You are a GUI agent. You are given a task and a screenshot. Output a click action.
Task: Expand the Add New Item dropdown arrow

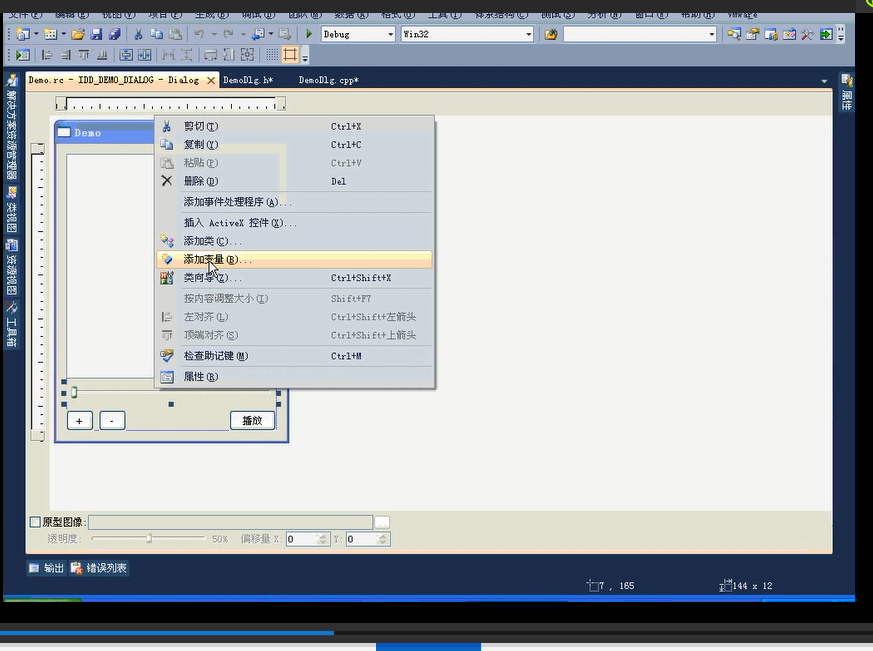click(63, 35)
